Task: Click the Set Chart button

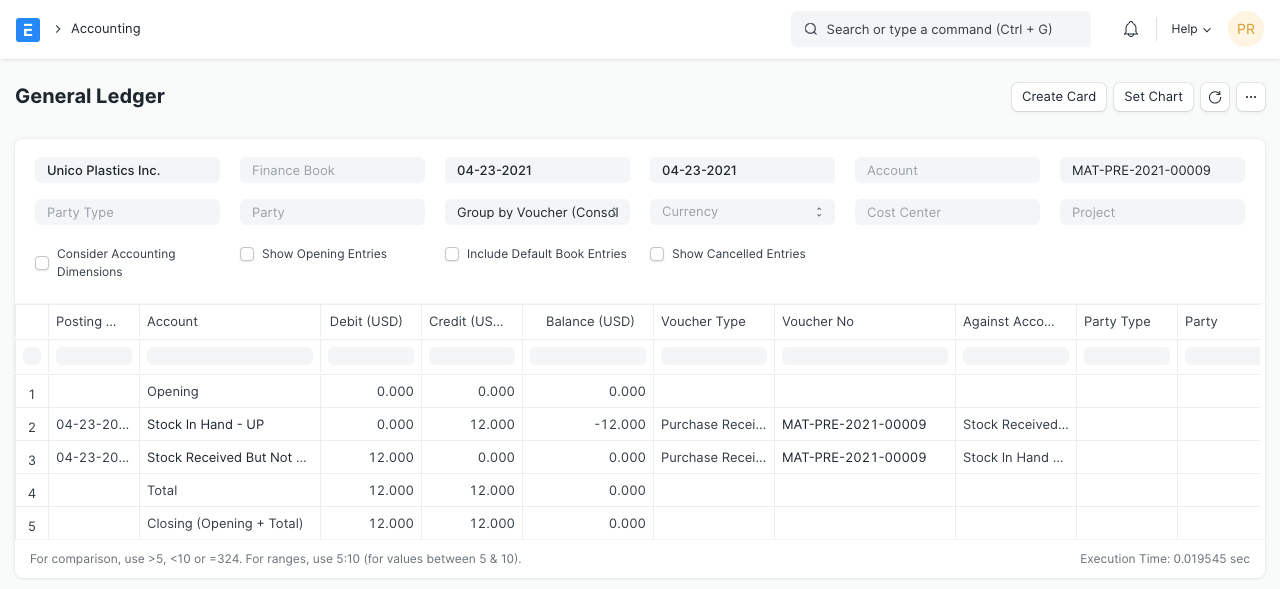Action: coord(1153,97)
